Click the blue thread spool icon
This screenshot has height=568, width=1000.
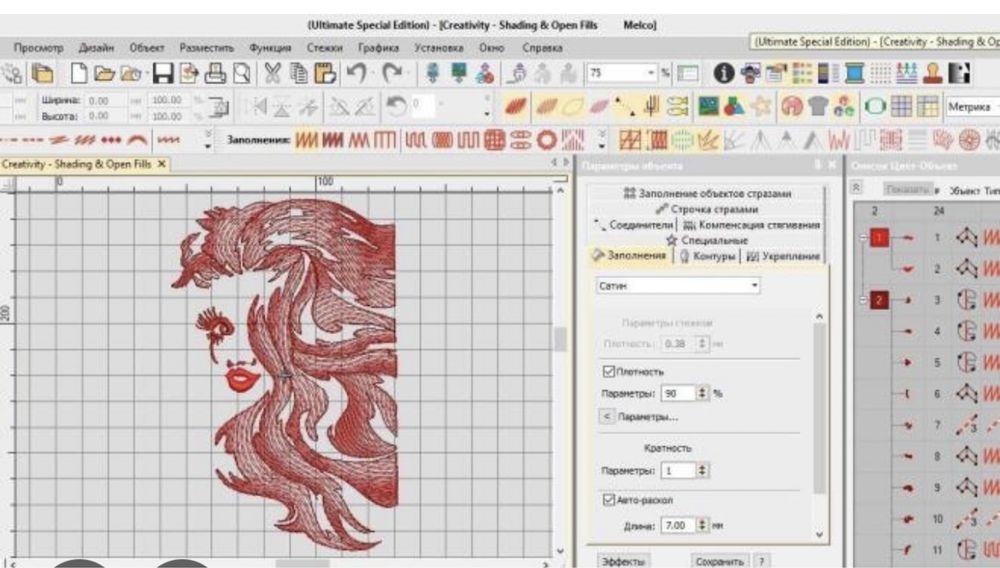pos(855,73)
